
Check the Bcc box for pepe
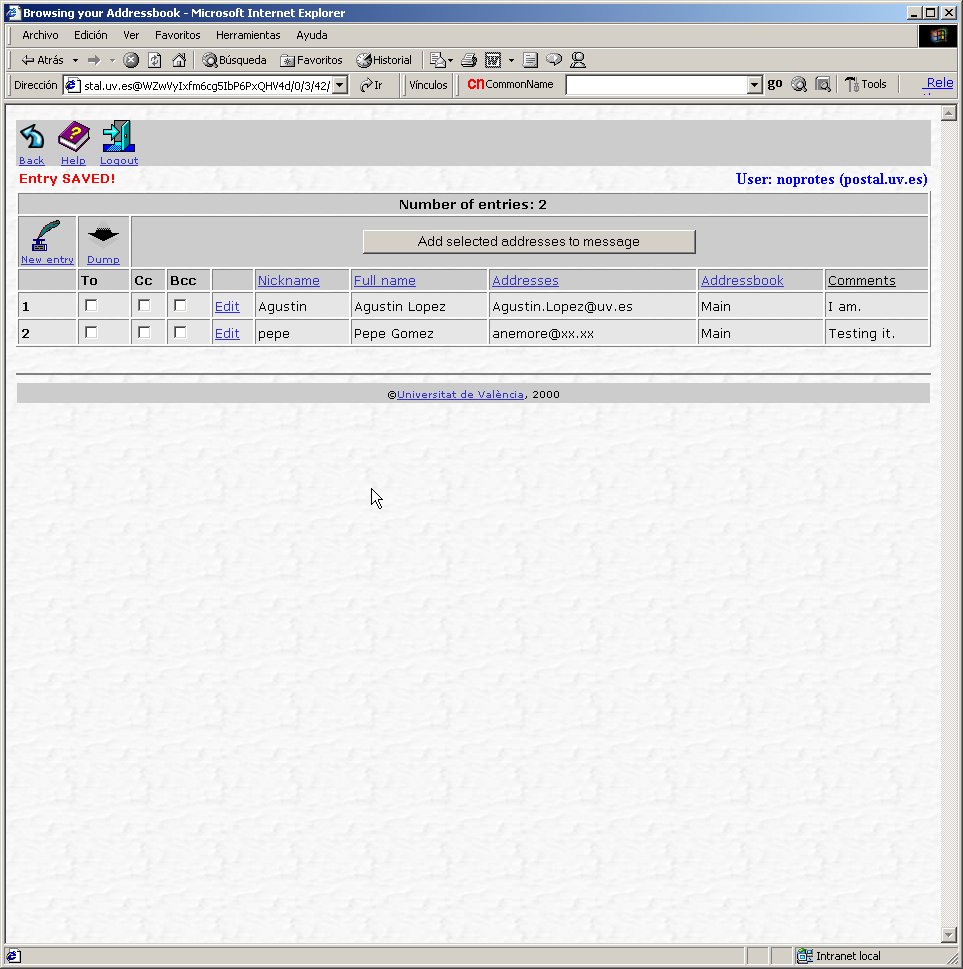click(x=180, y=332)
